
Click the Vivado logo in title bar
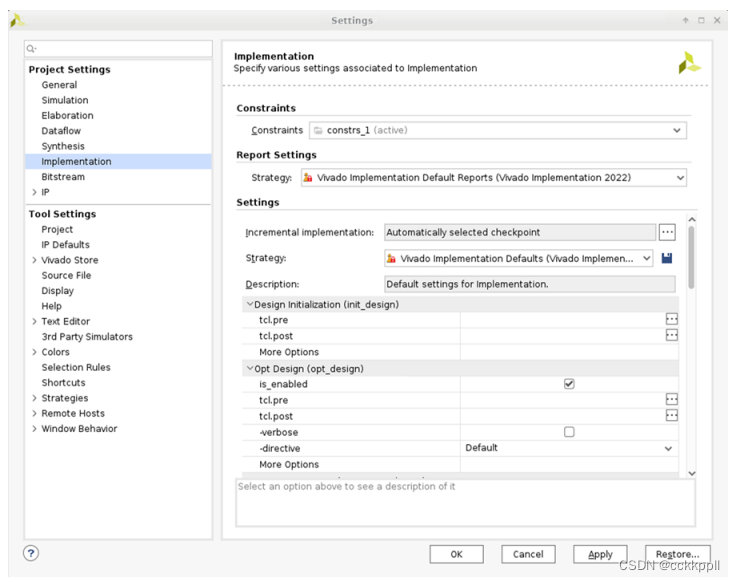click(17, 20)
